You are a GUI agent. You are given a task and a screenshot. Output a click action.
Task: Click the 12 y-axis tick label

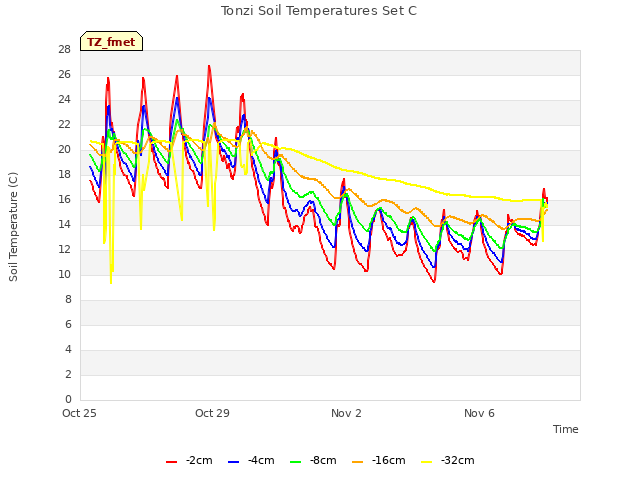coord(64,249)
